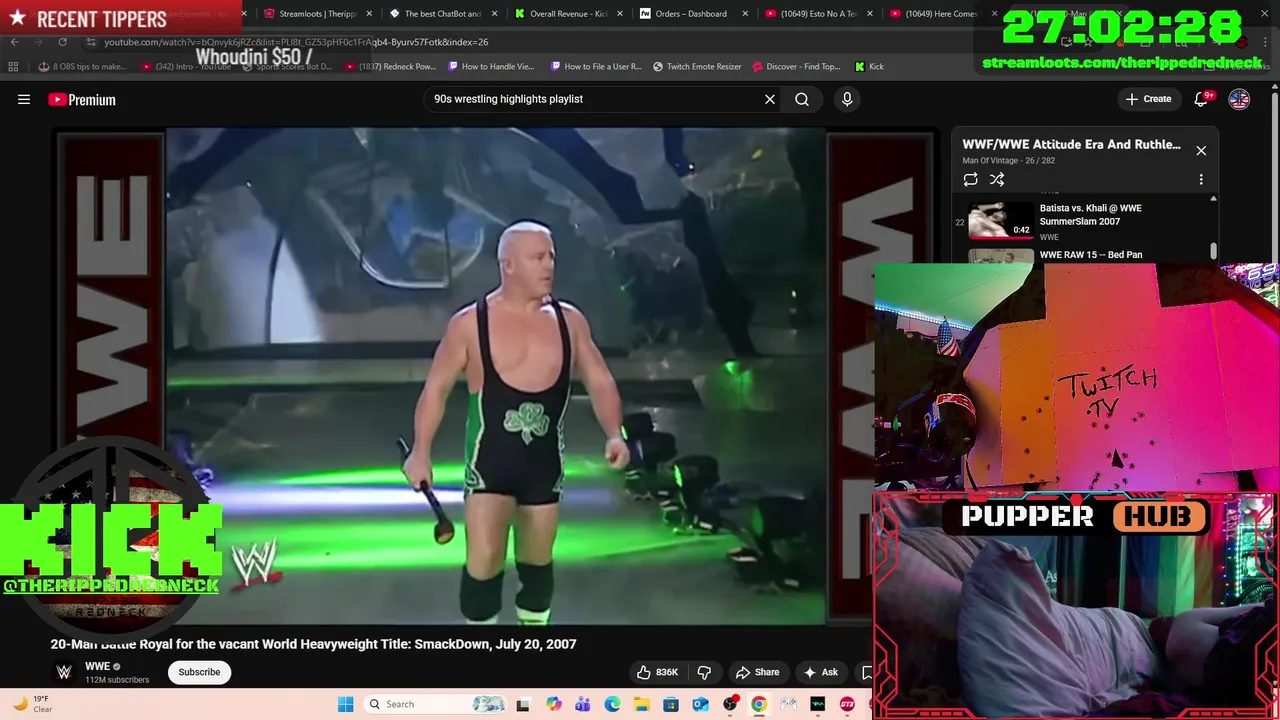Open Batista vs. Khali video thumbnail

tap(1001, 221)
